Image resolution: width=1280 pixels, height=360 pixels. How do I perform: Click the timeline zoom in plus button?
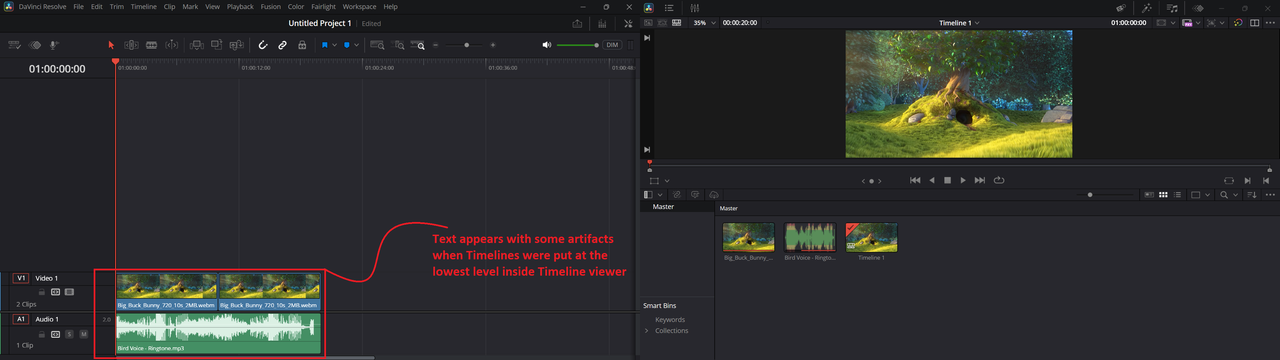pos(493,45)
